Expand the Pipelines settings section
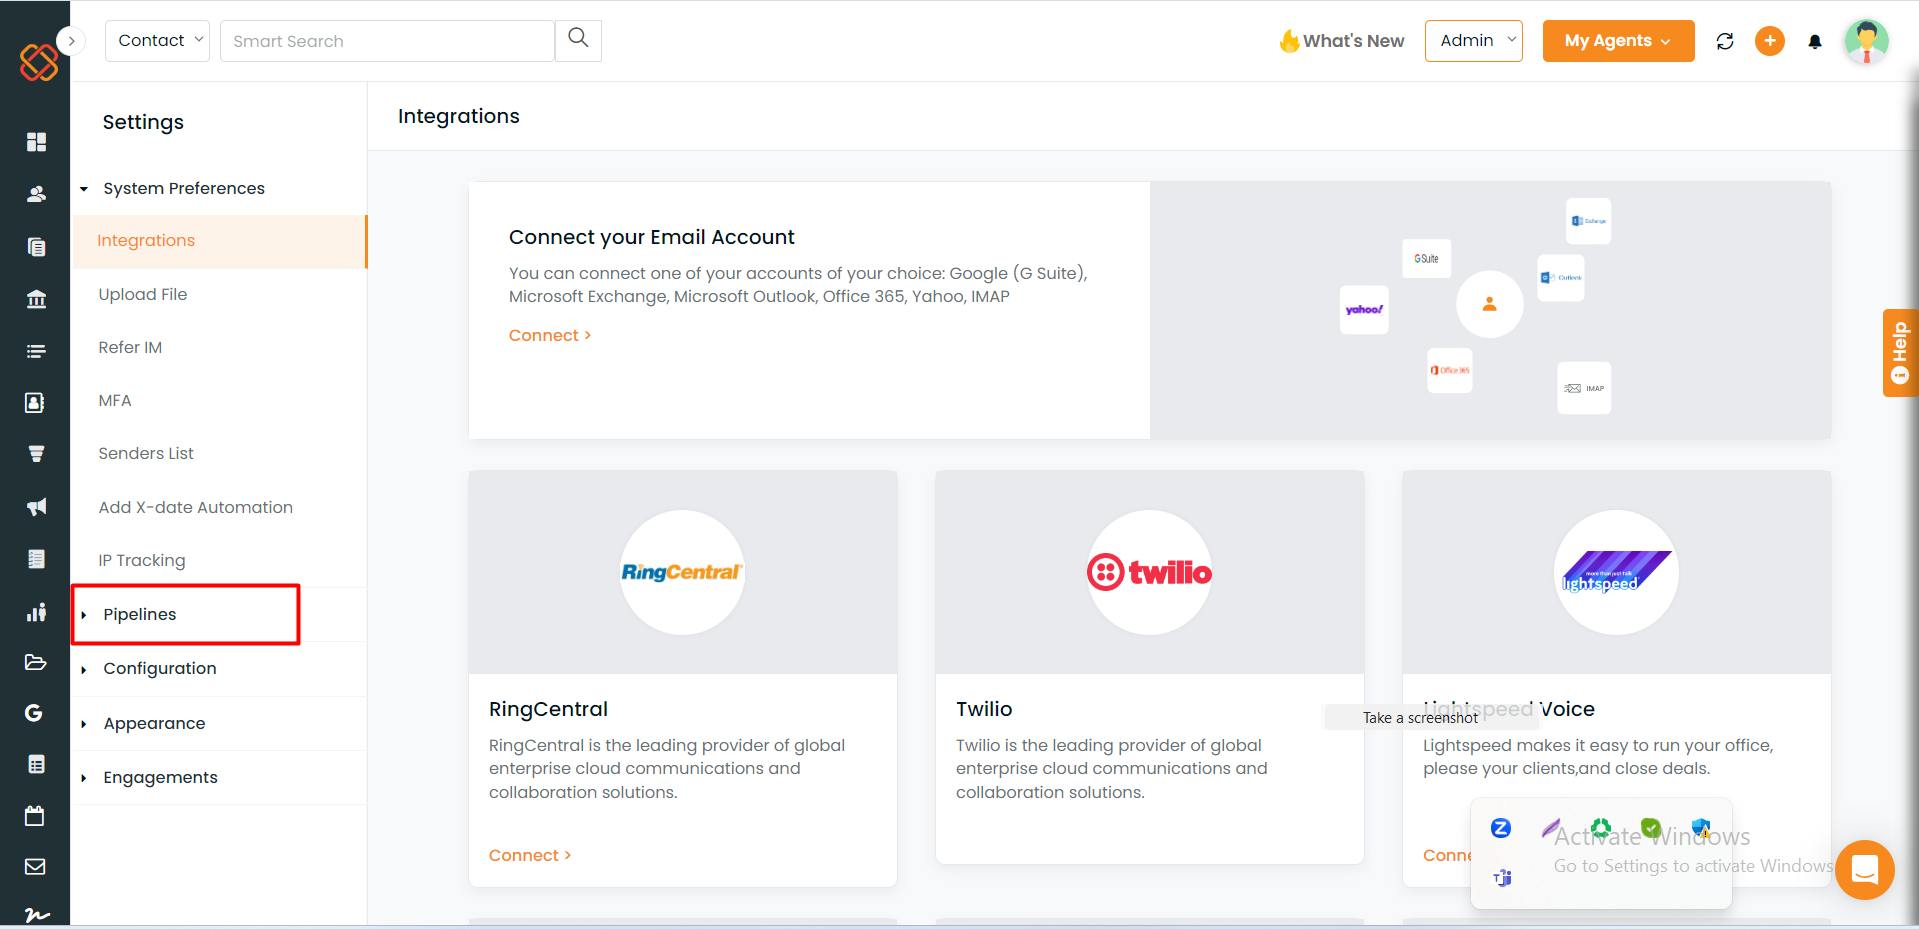The image size is (1919, 929). [140, 614]
